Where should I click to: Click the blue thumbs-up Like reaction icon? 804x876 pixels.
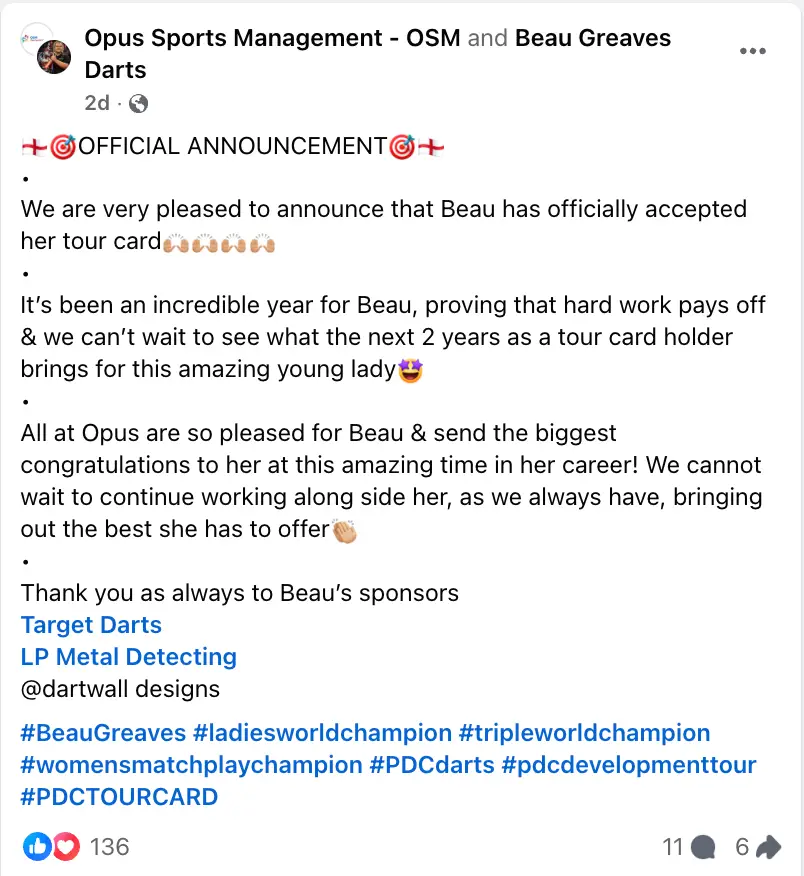[x=38, y=847]
